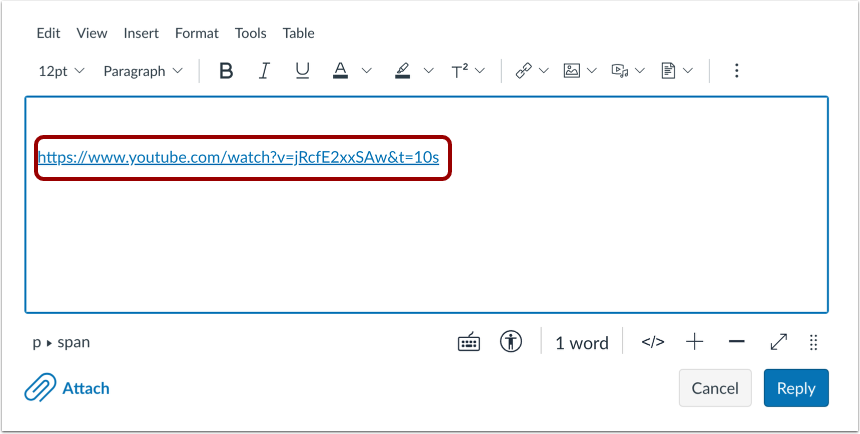Viewport: 860px width, 434px height.
Task: Click the minus icon in status bar
Action: (737, 342)
